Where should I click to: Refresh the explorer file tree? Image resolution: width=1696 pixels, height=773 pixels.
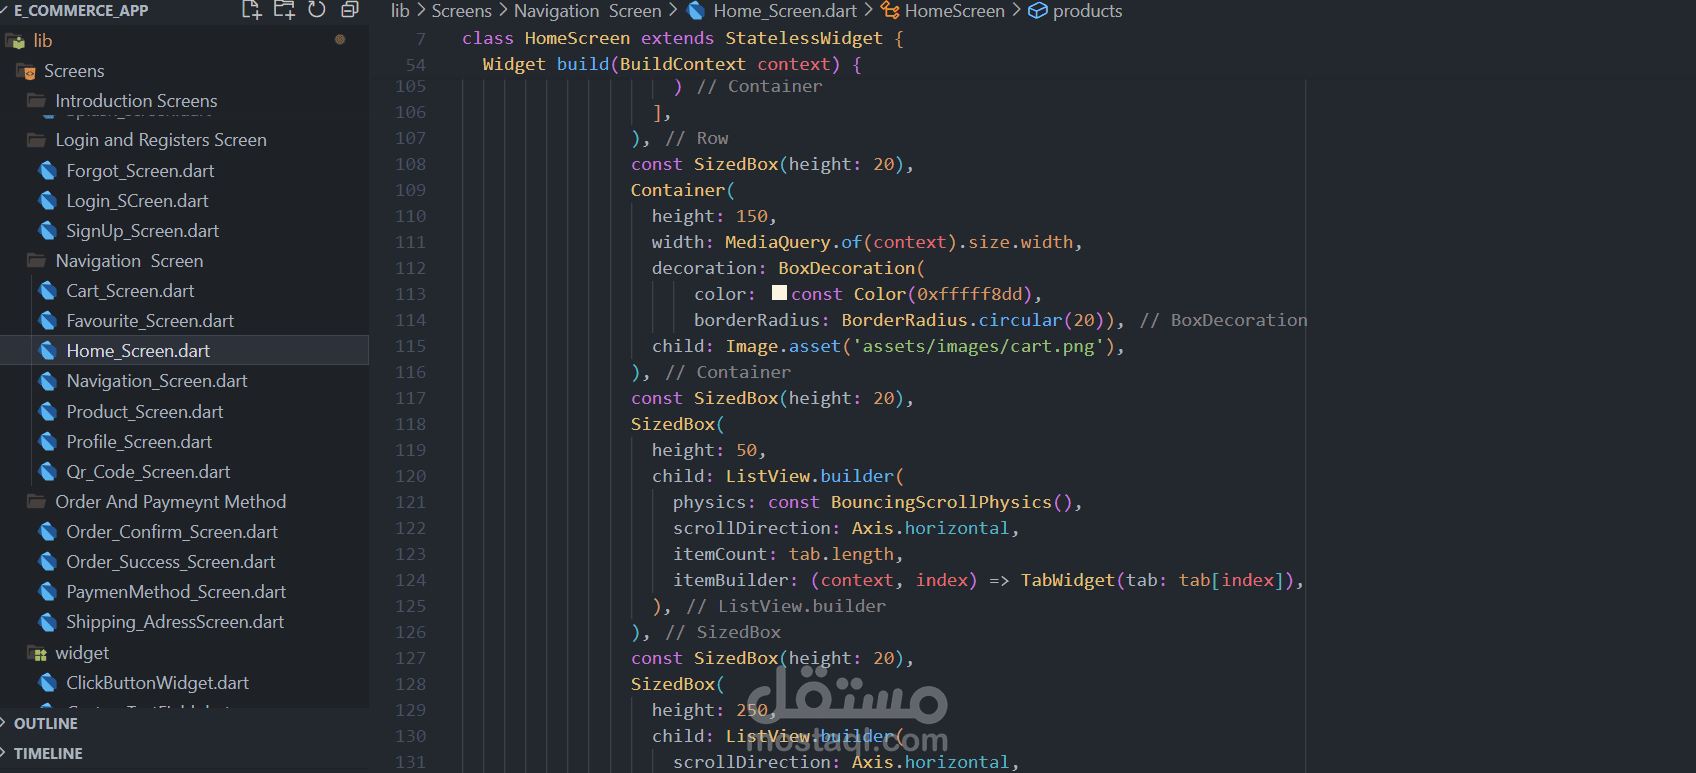tap(317, 10)
